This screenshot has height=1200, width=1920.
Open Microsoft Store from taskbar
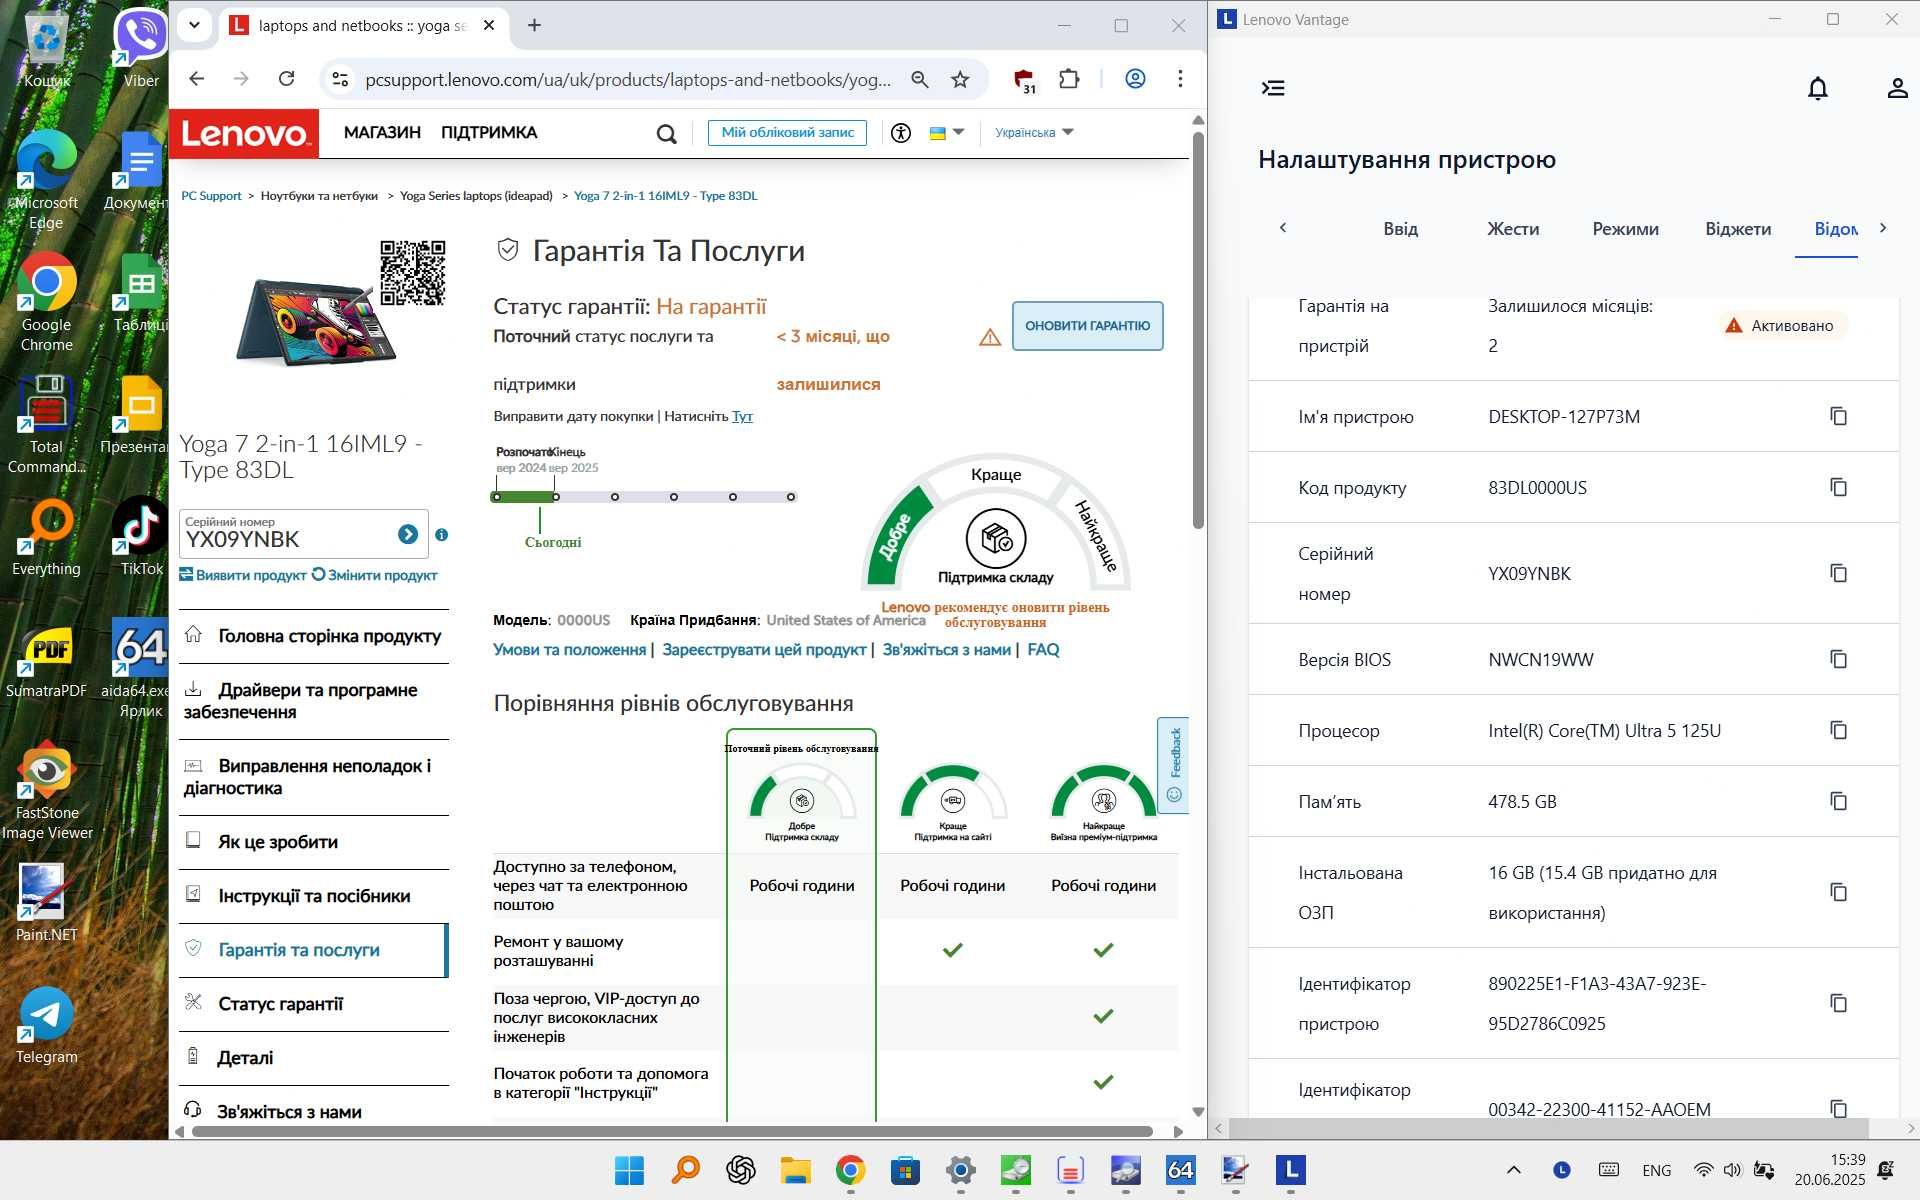click(905, 1170)
